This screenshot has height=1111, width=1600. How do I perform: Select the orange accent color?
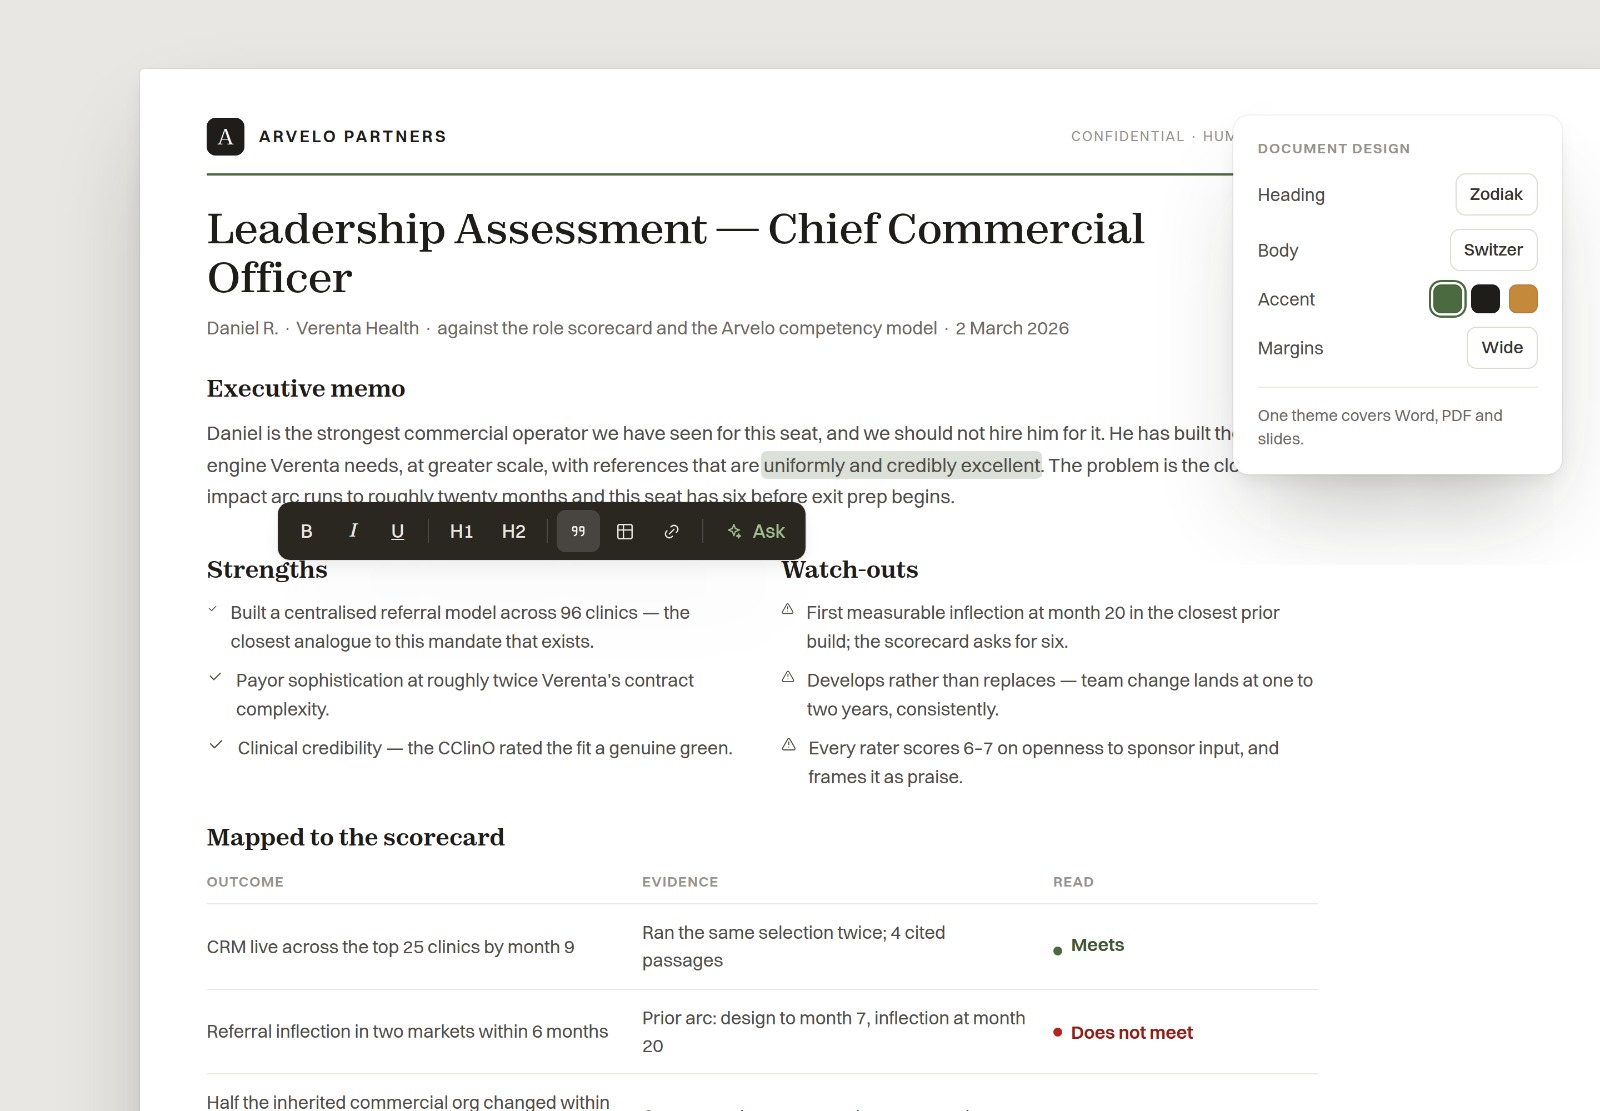tap(1523, 299)
